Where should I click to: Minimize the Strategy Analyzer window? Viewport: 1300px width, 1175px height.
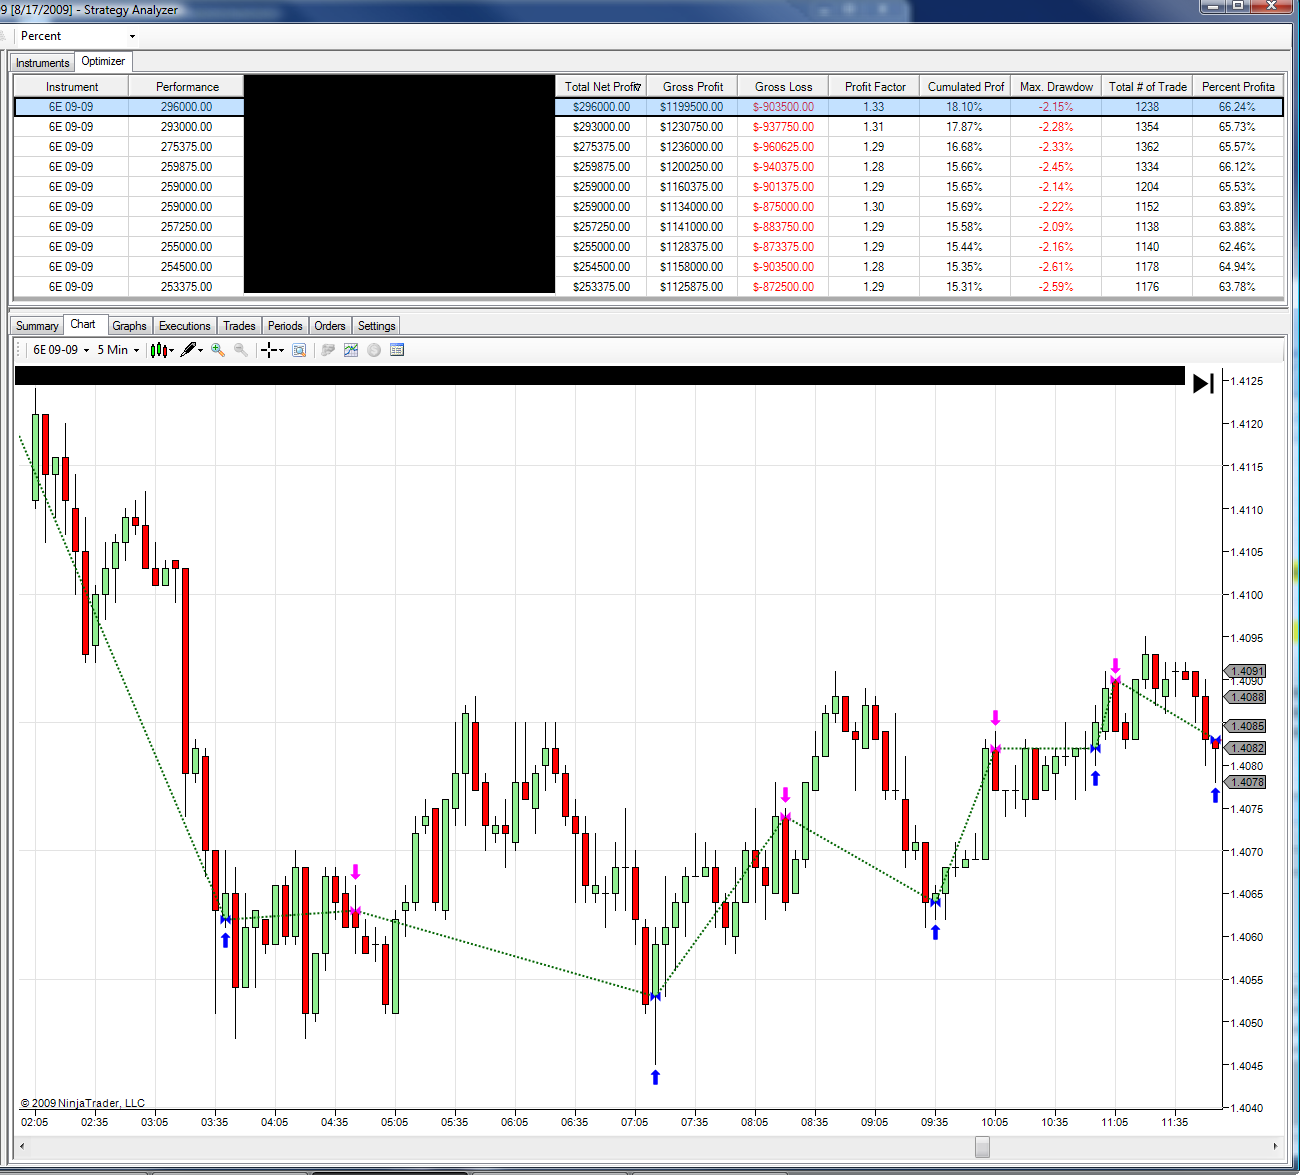(x=1213, y=6)
